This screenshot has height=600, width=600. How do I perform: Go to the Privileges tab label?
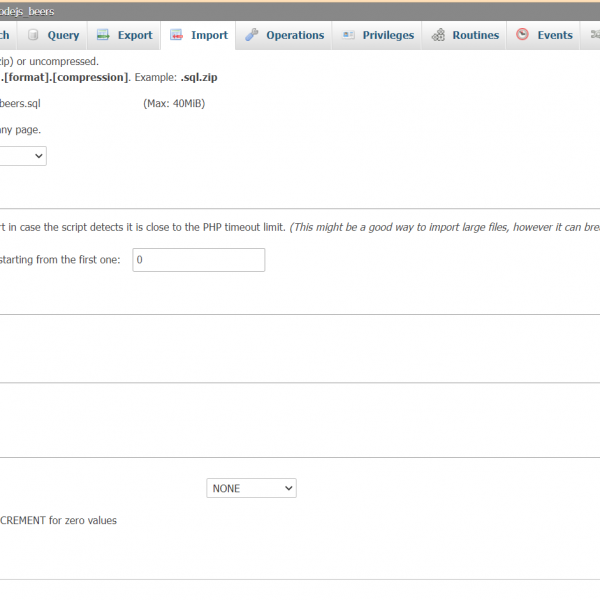click(x=388, y=35)
